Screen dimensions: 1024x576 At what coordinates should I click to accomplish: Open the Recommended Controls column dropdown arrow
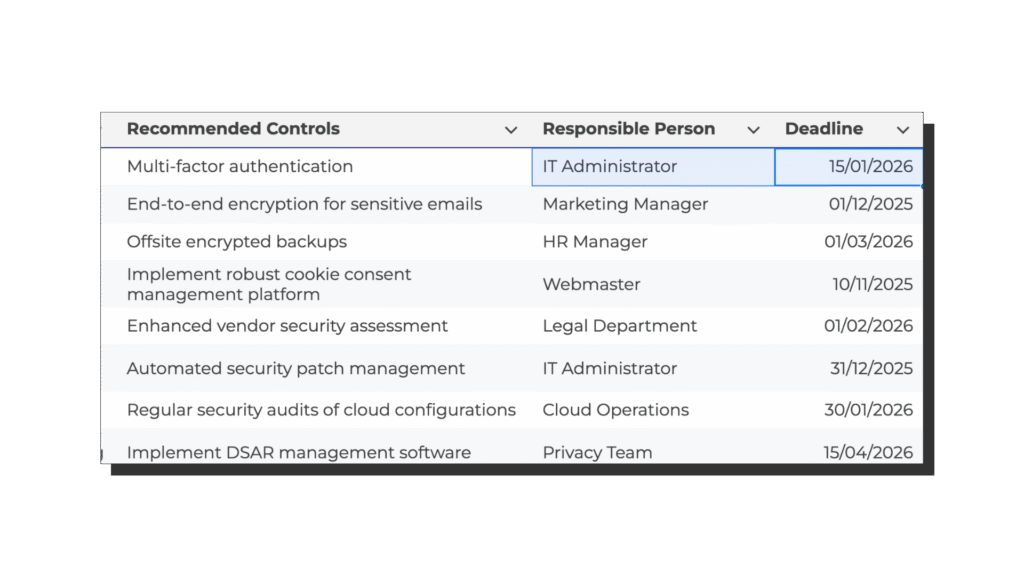click(511, 130)
